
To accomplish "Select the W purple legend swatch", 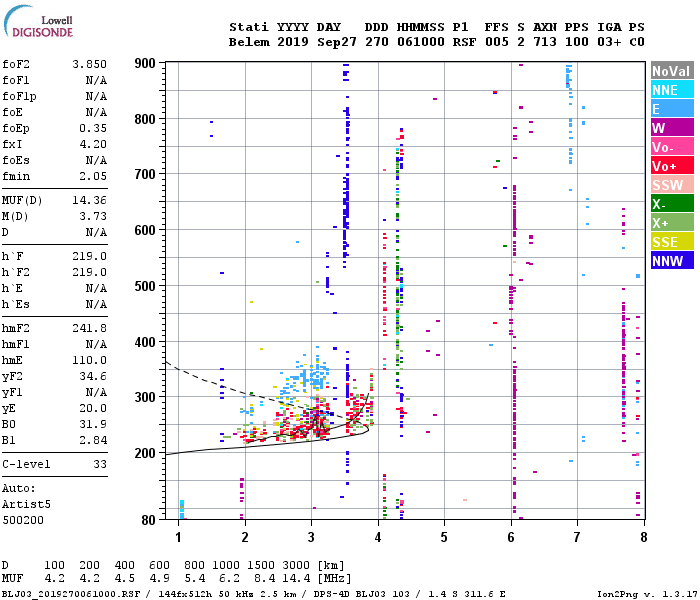I will click(672, 128).
